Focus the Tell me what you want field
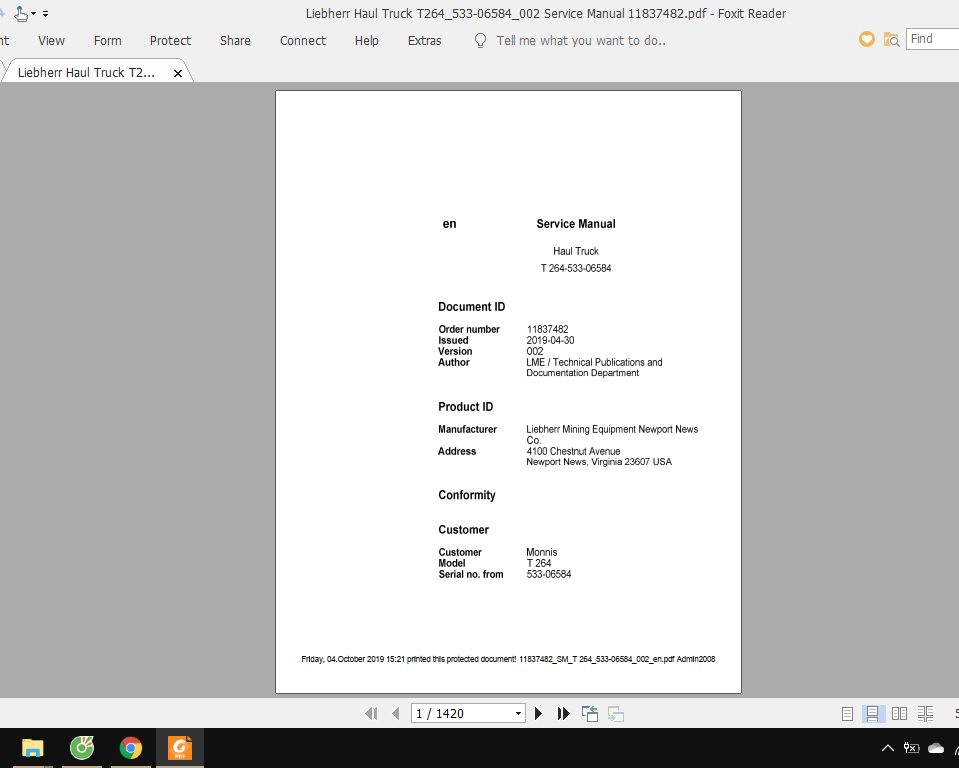This screenshot has height=768, width=959. pos(581,40)
